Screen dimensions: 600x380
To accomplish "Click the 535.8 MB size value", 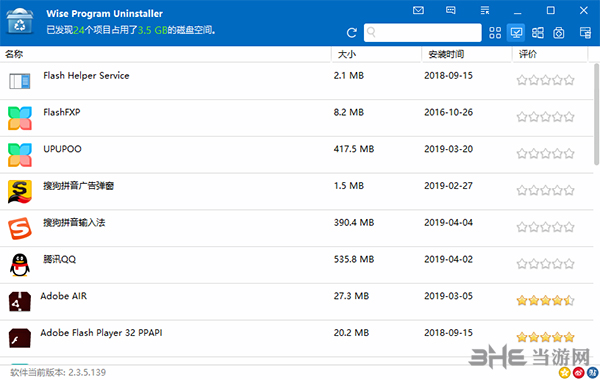I will pyautogui.click(x=354, y=259).
